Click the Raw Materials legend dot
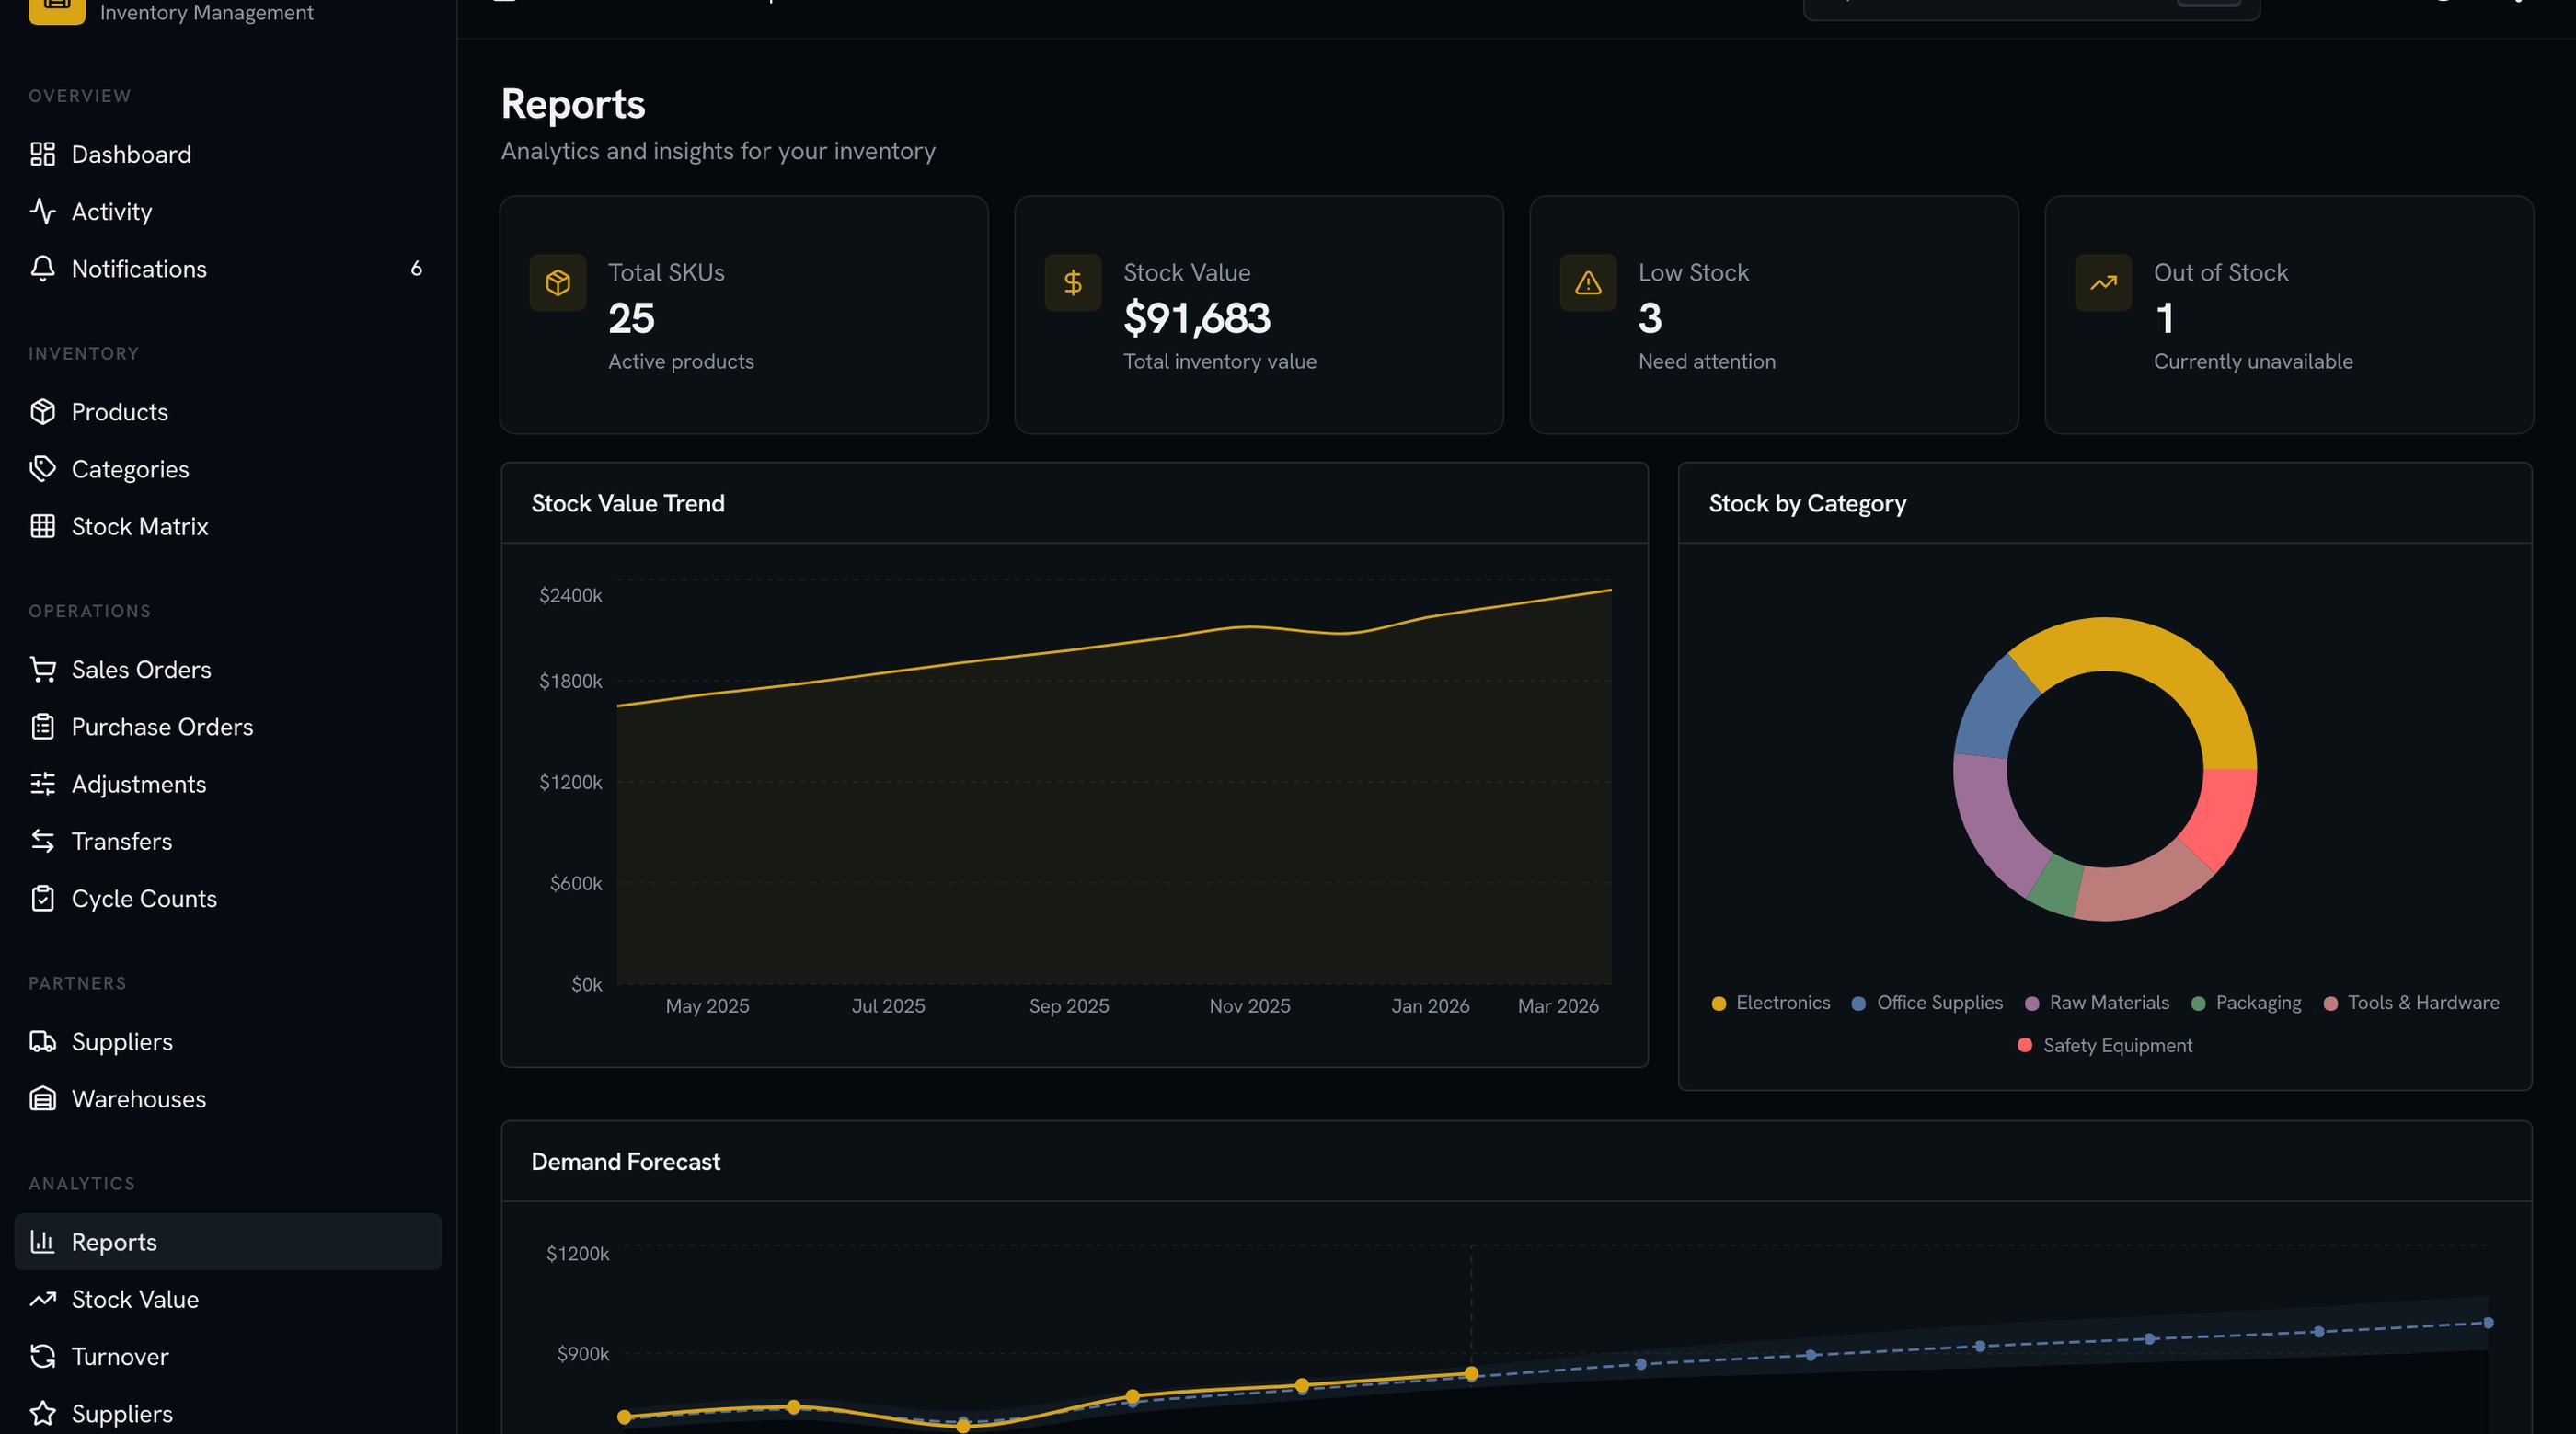The width and height of the screenshot is (2576, 1434). 2031,1004
